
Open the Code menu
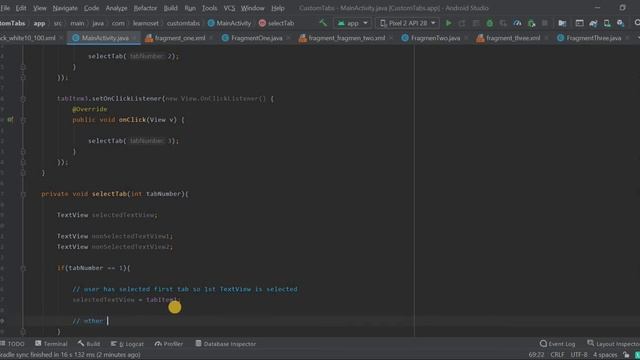[x=91, y=8]
